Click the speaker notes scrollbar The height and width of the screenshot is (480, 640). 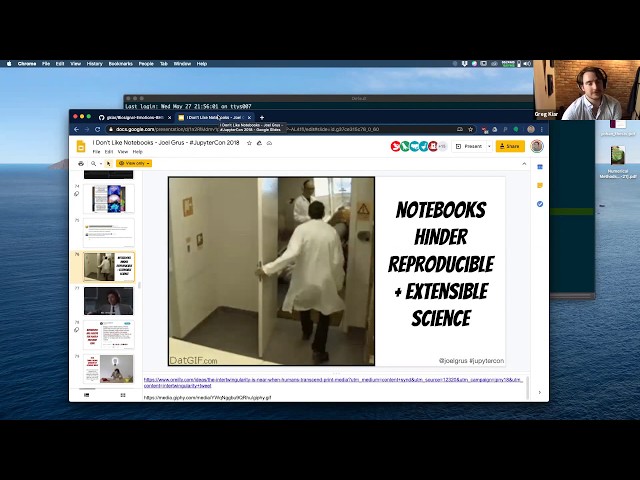coord(527,387)
